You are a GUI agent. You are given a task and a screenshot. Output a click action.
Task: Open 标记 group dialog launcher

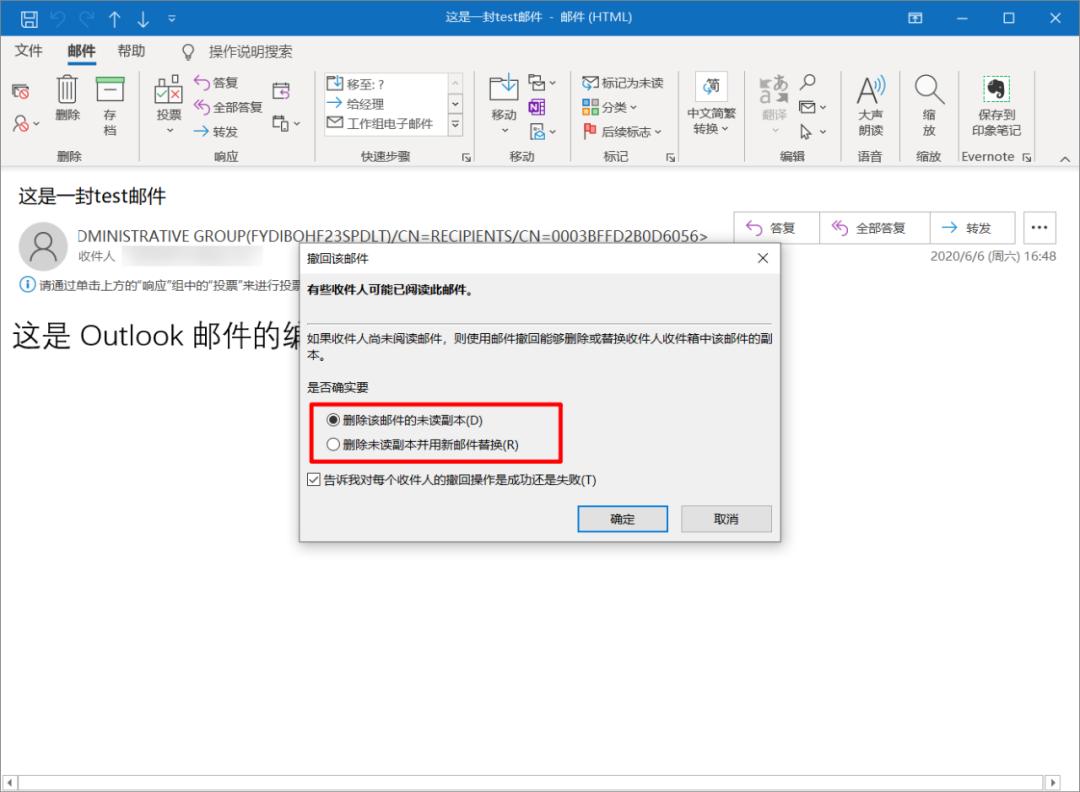pyautogui.click(x=670, y=158)
